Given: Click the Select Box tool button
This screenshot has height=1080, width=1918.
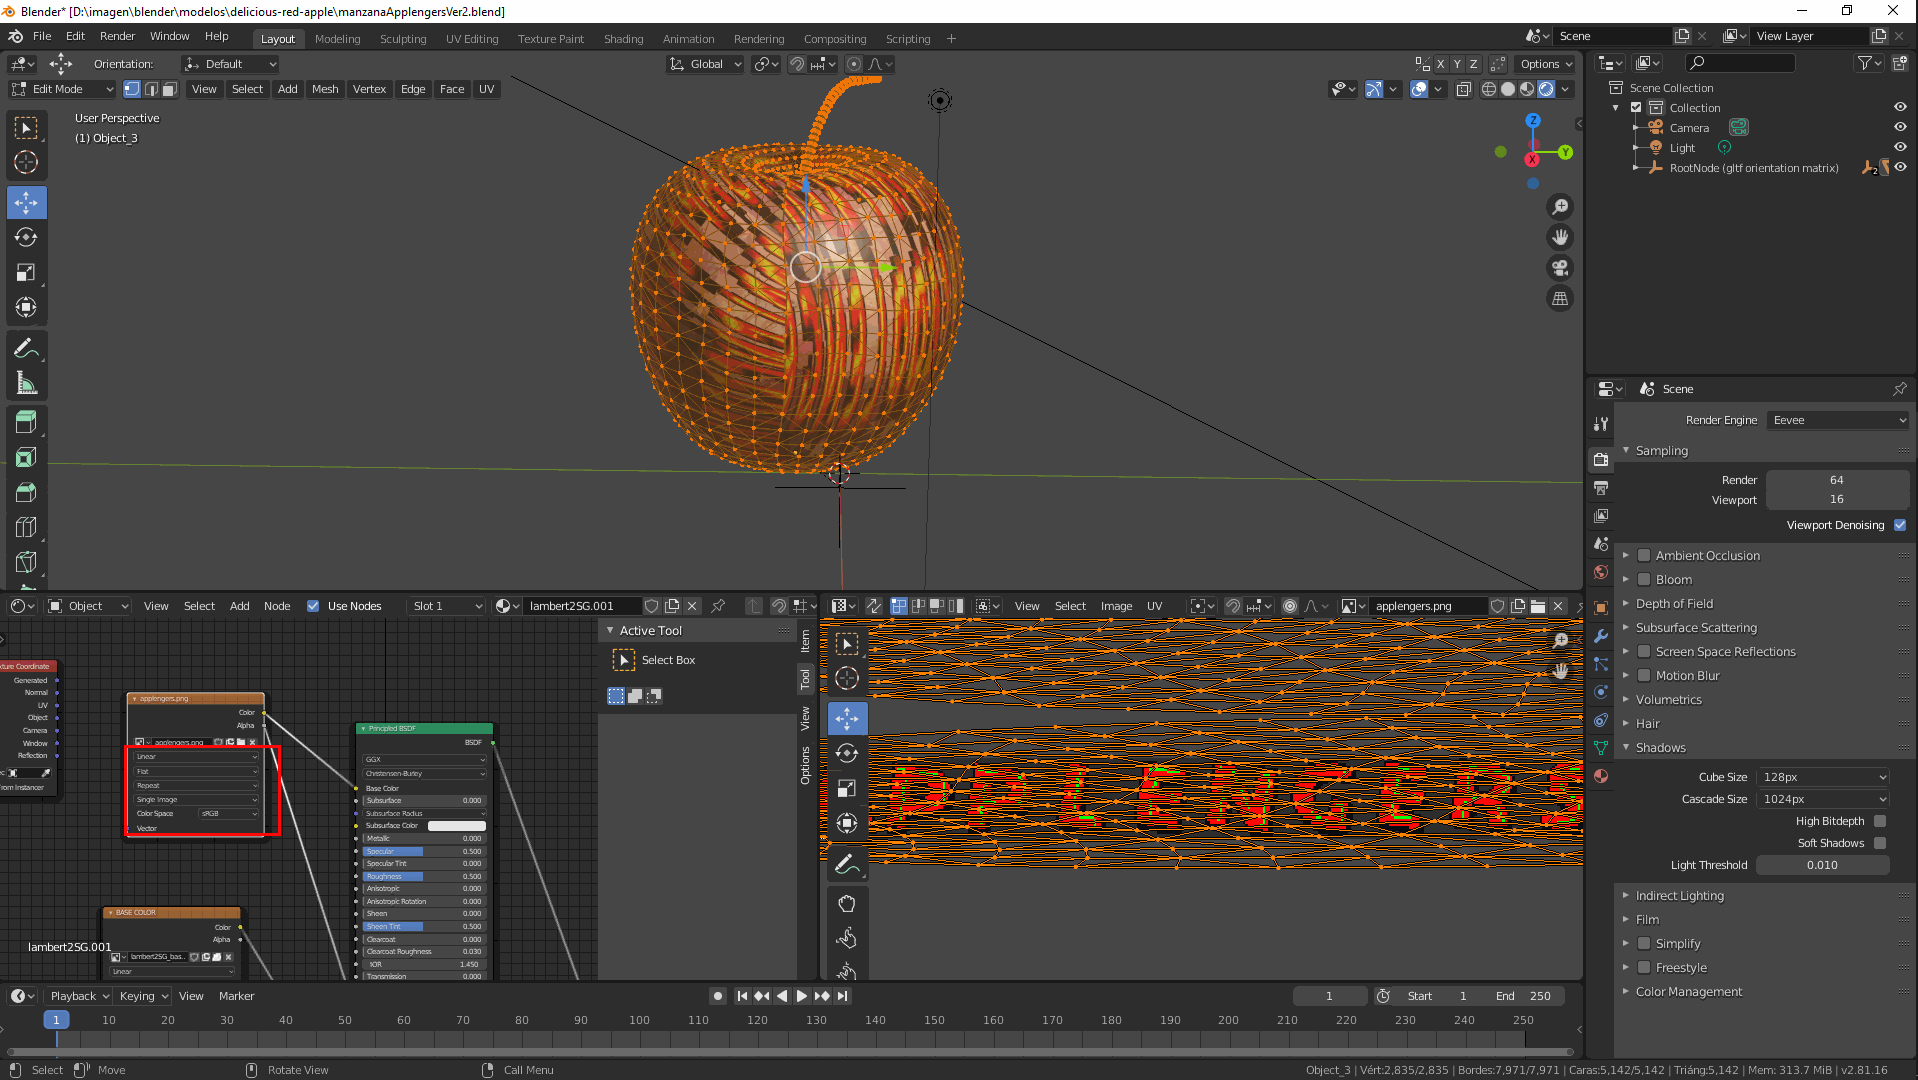Looking at the screenshot, I should point(624,660).
